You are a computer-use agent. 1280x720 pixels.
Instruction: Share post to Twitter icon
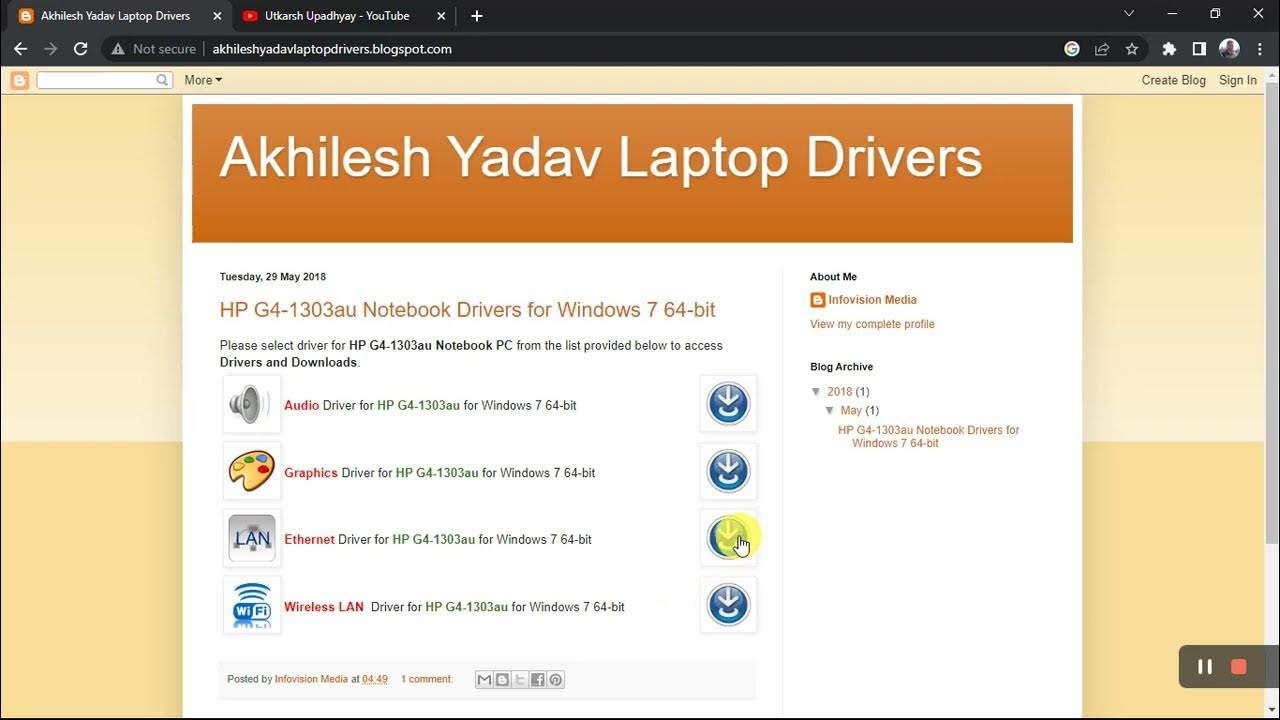point(520,679)
